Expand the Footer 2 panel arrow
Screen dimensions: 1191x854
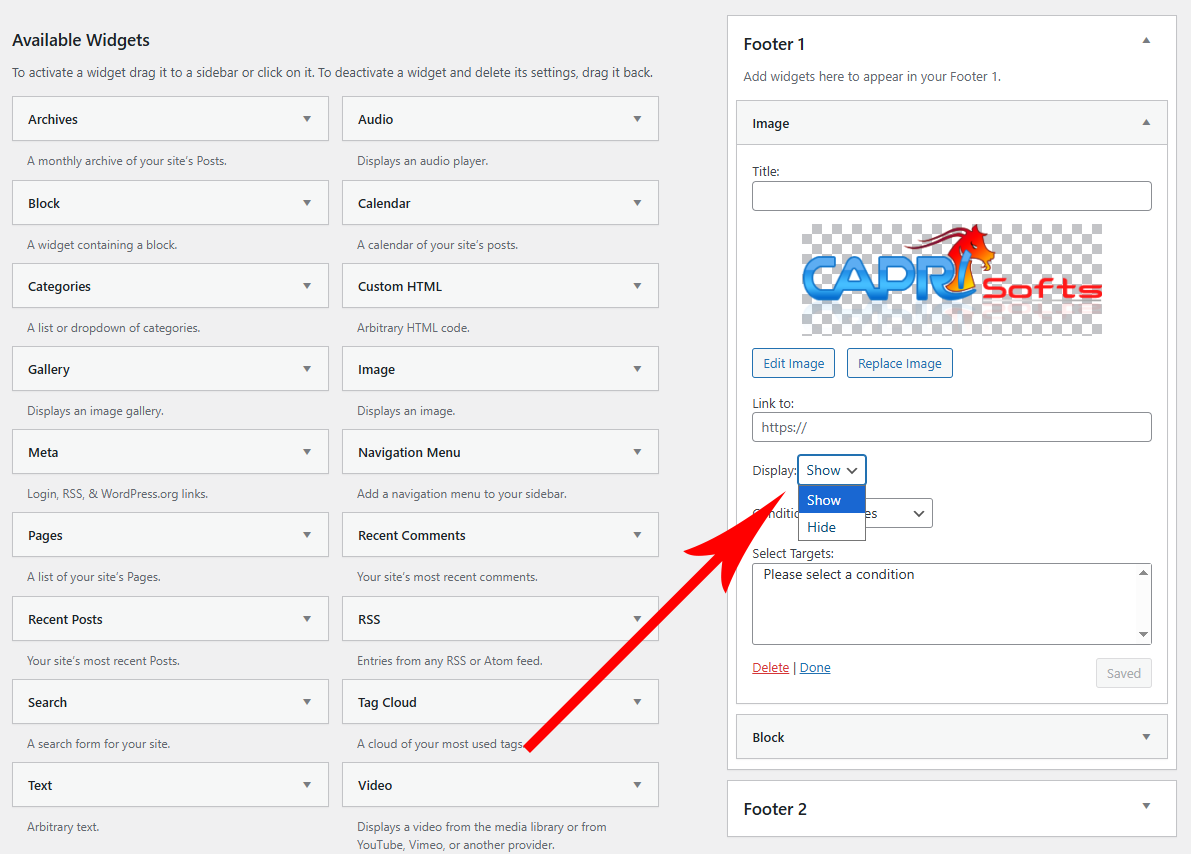[x=1146, y=805]
